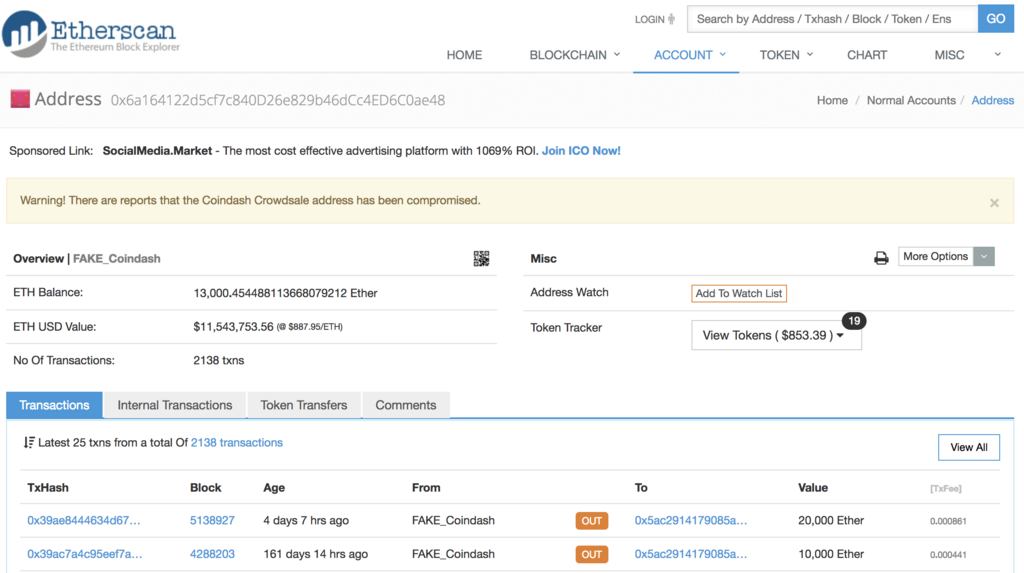
Task: Click the ETH Balance value 13,000.454488113668079212 Ether
Action: click(285, 293)
